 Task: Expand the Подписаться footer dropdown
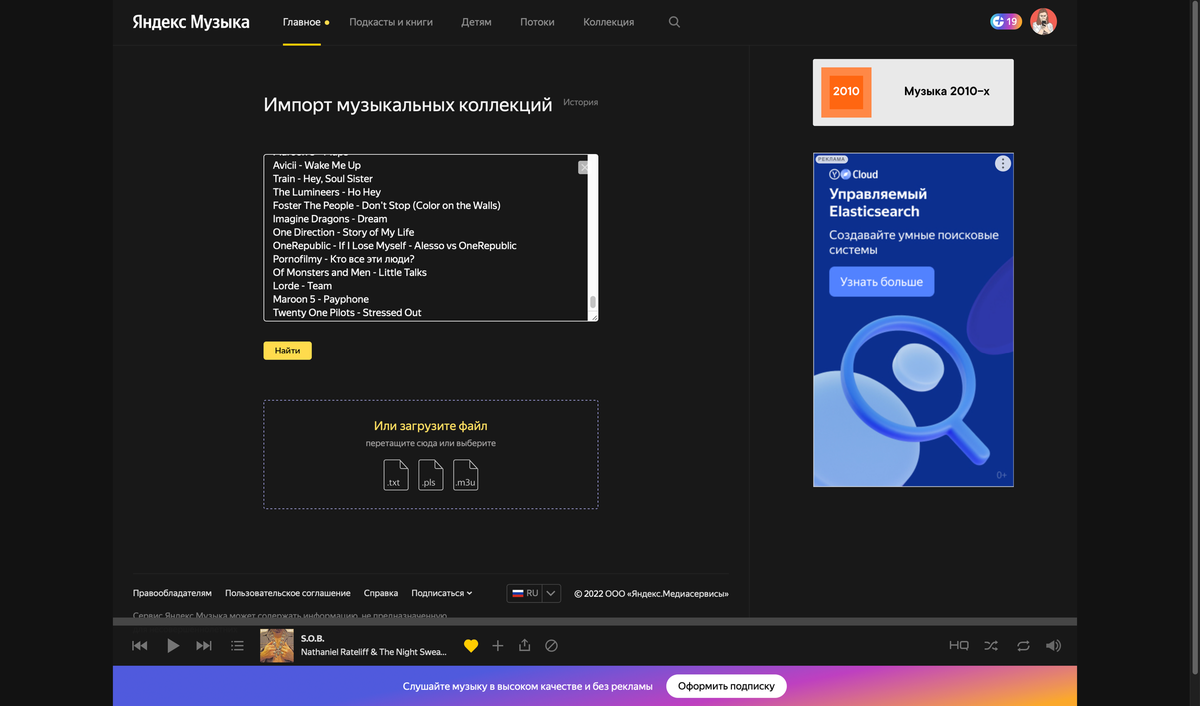click(x=442, y=593)
